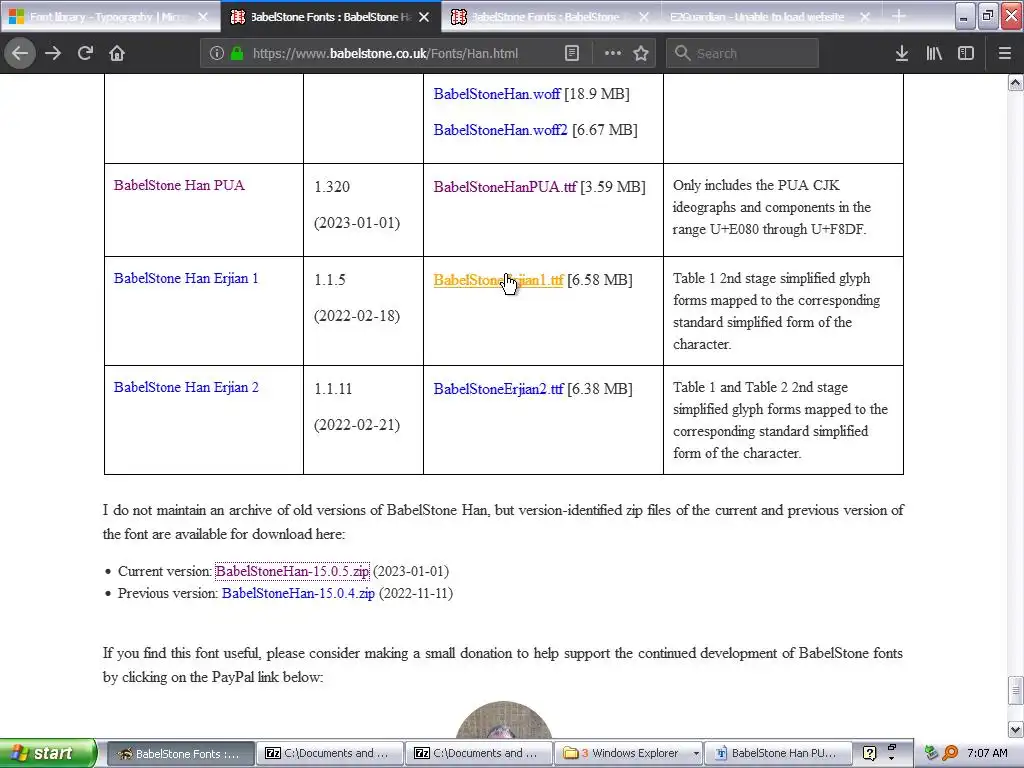Download BabelStoneHan-15.0.4.zip previous version
Viewport: 1024px width, 768px height.
tap(298, 594)
